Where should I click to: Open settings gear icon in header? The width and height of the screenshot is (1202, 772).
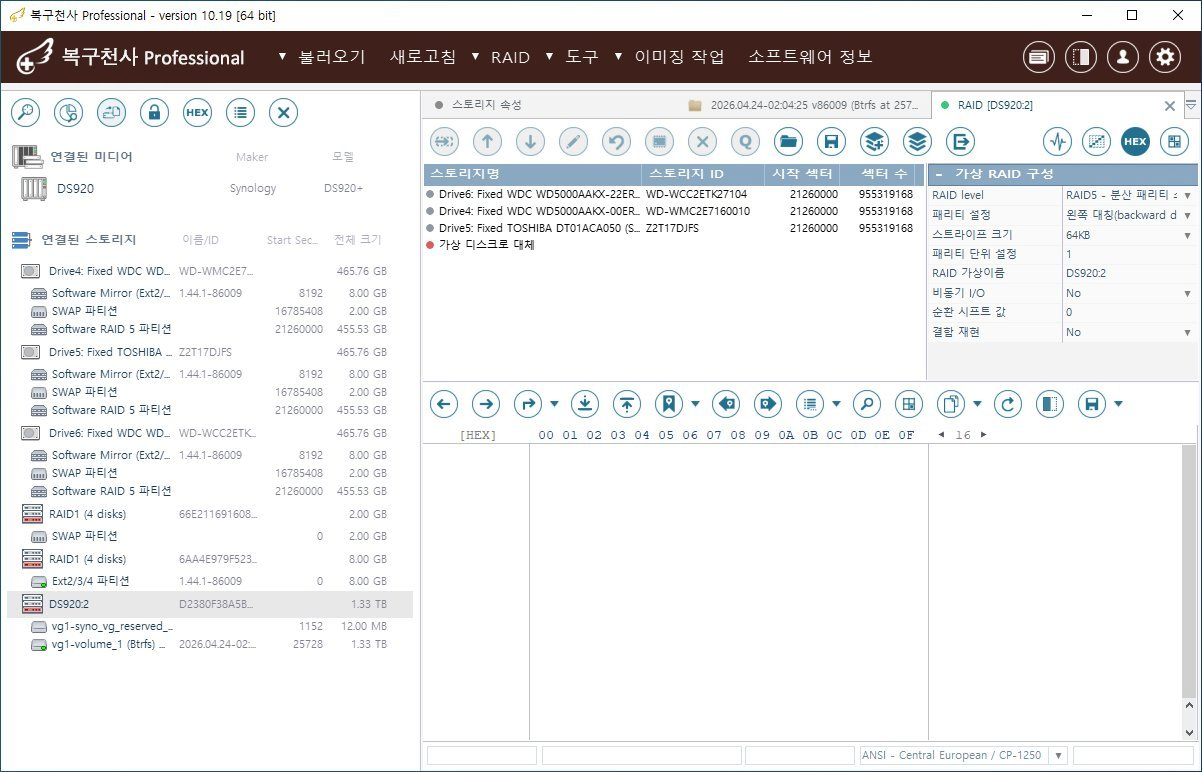pyautogui.click(x=1165, y=57)
